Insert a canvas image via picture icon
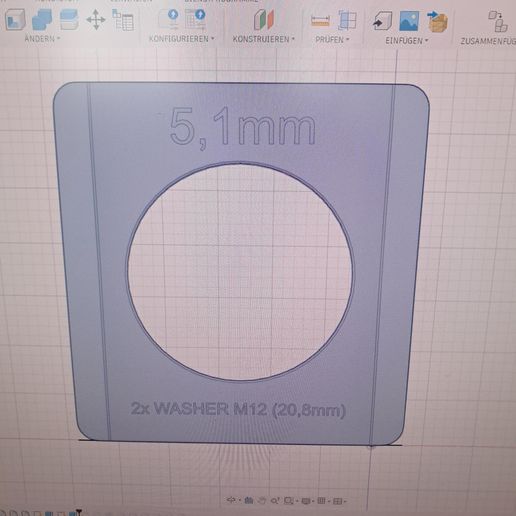This screenshot has height=516, width=516. [409, 21]
